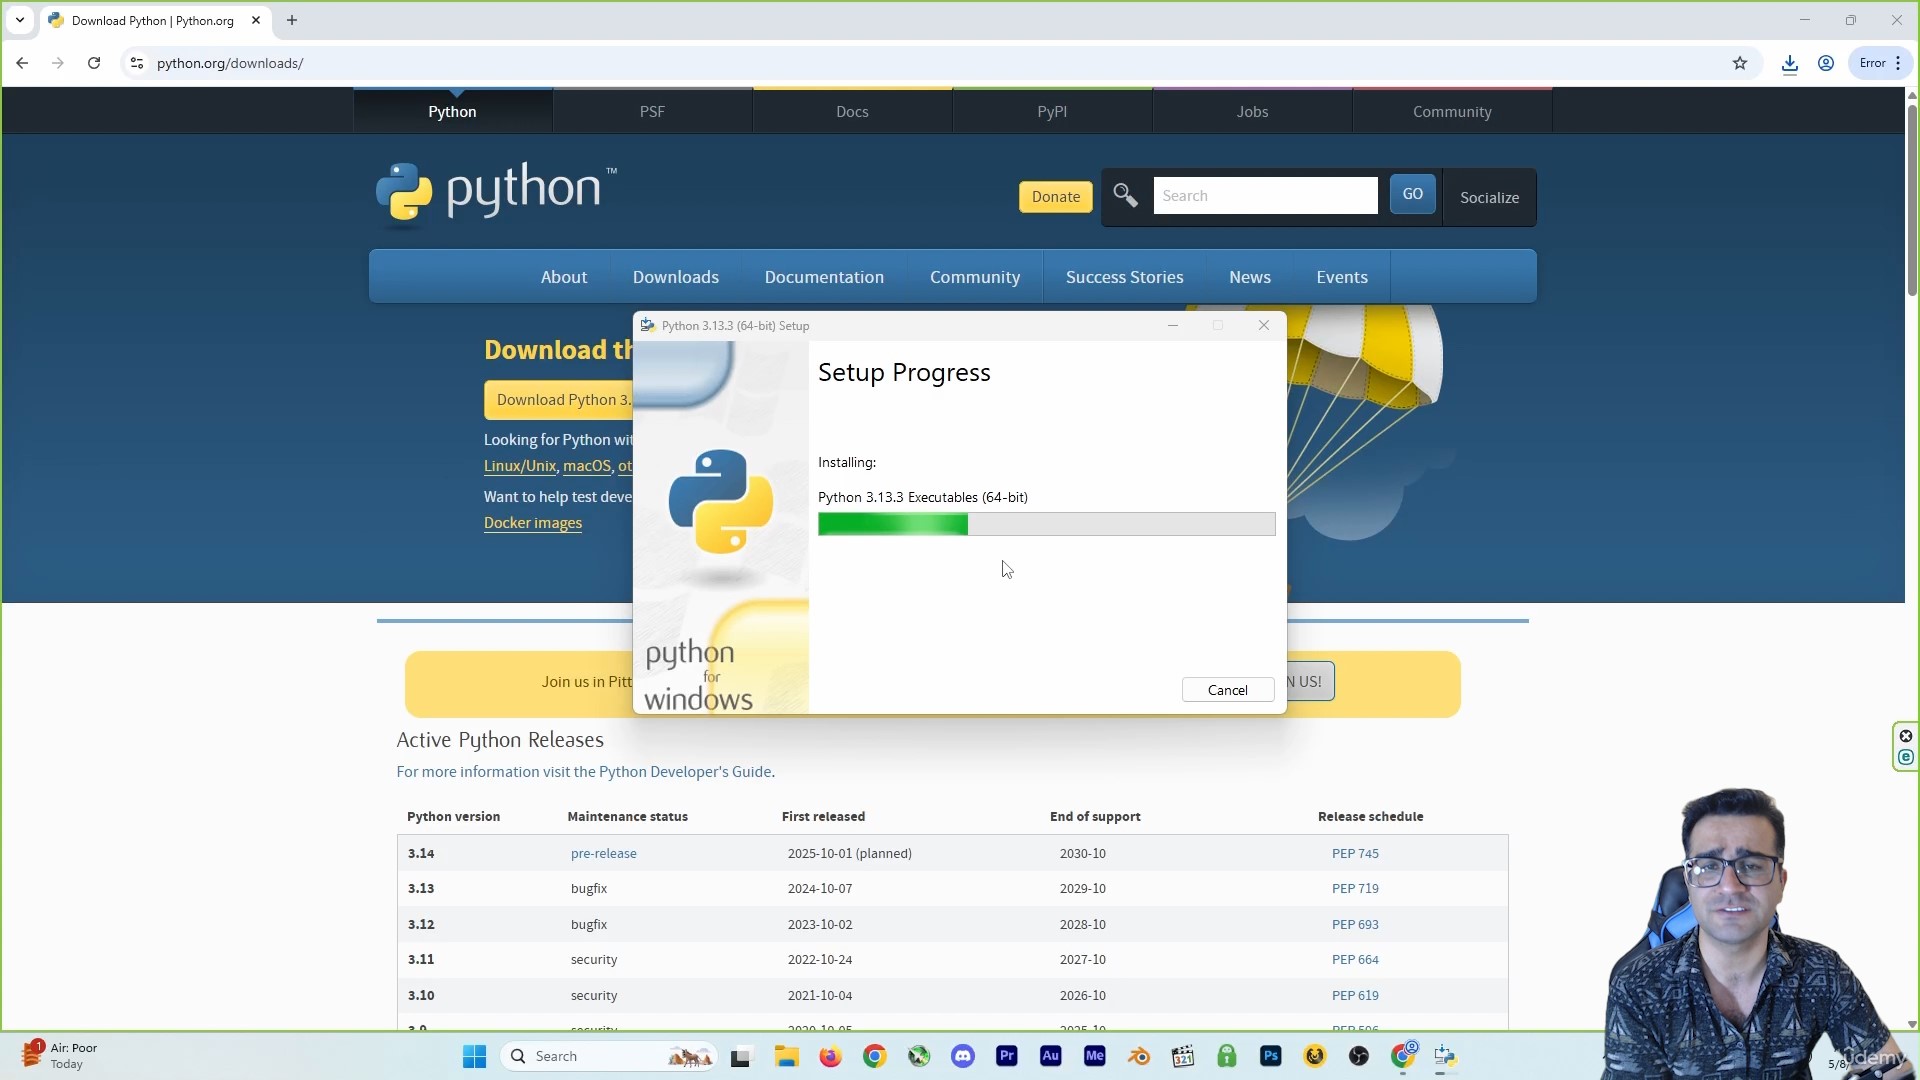Open Adobe Photoshop from taskbar
The width and height of the screenshot is (1920, 1080).
(1270, 1056)
